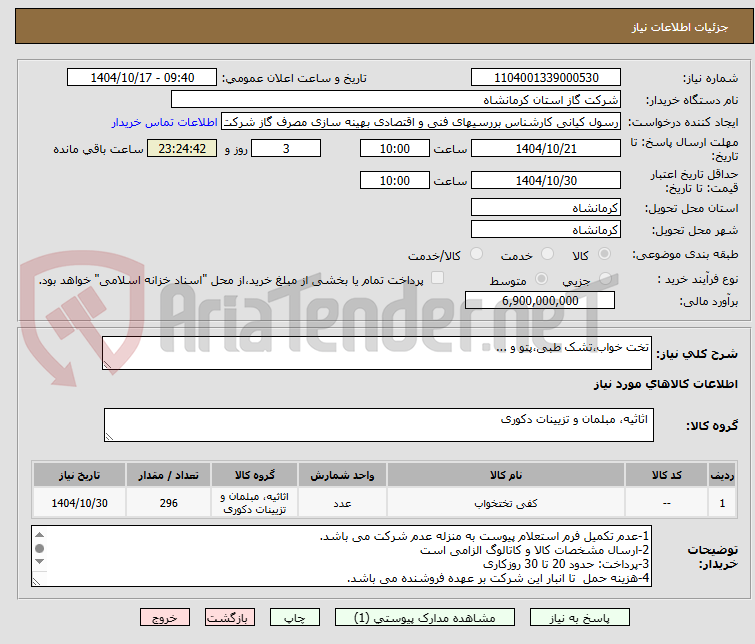Choose the جزیی purchase type radio

tap(605, 279)
